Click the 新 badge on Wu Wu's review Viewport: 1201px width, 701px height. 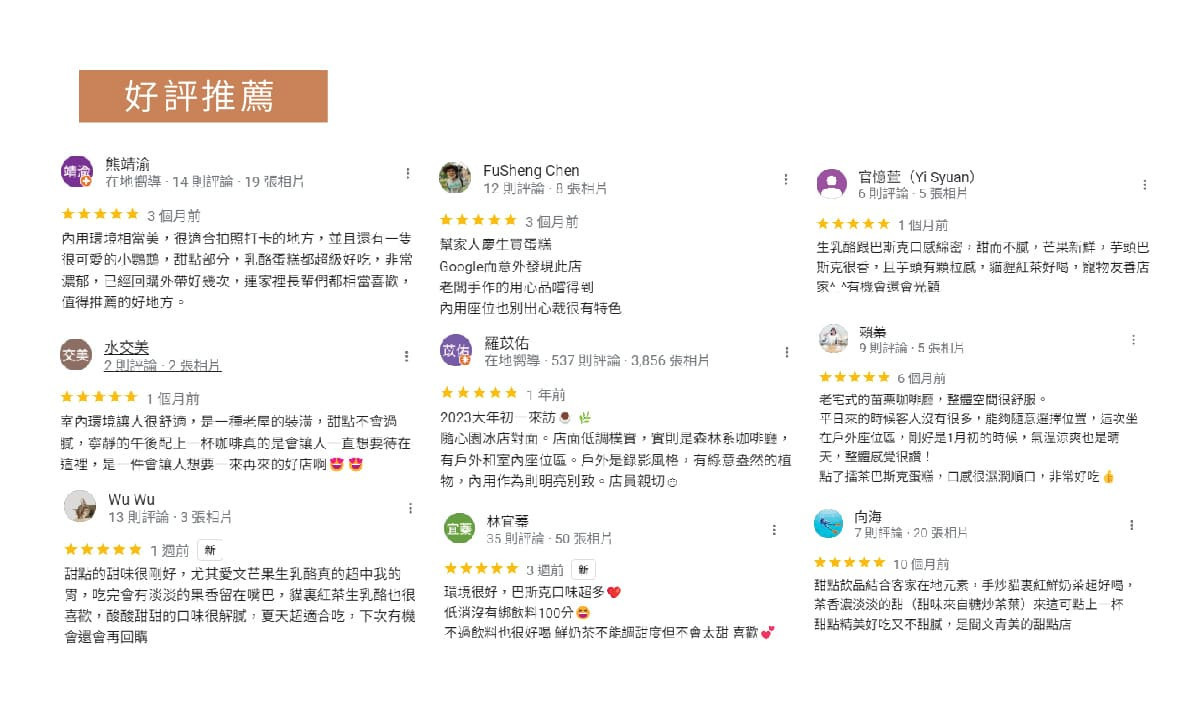(x=210, y=550)
